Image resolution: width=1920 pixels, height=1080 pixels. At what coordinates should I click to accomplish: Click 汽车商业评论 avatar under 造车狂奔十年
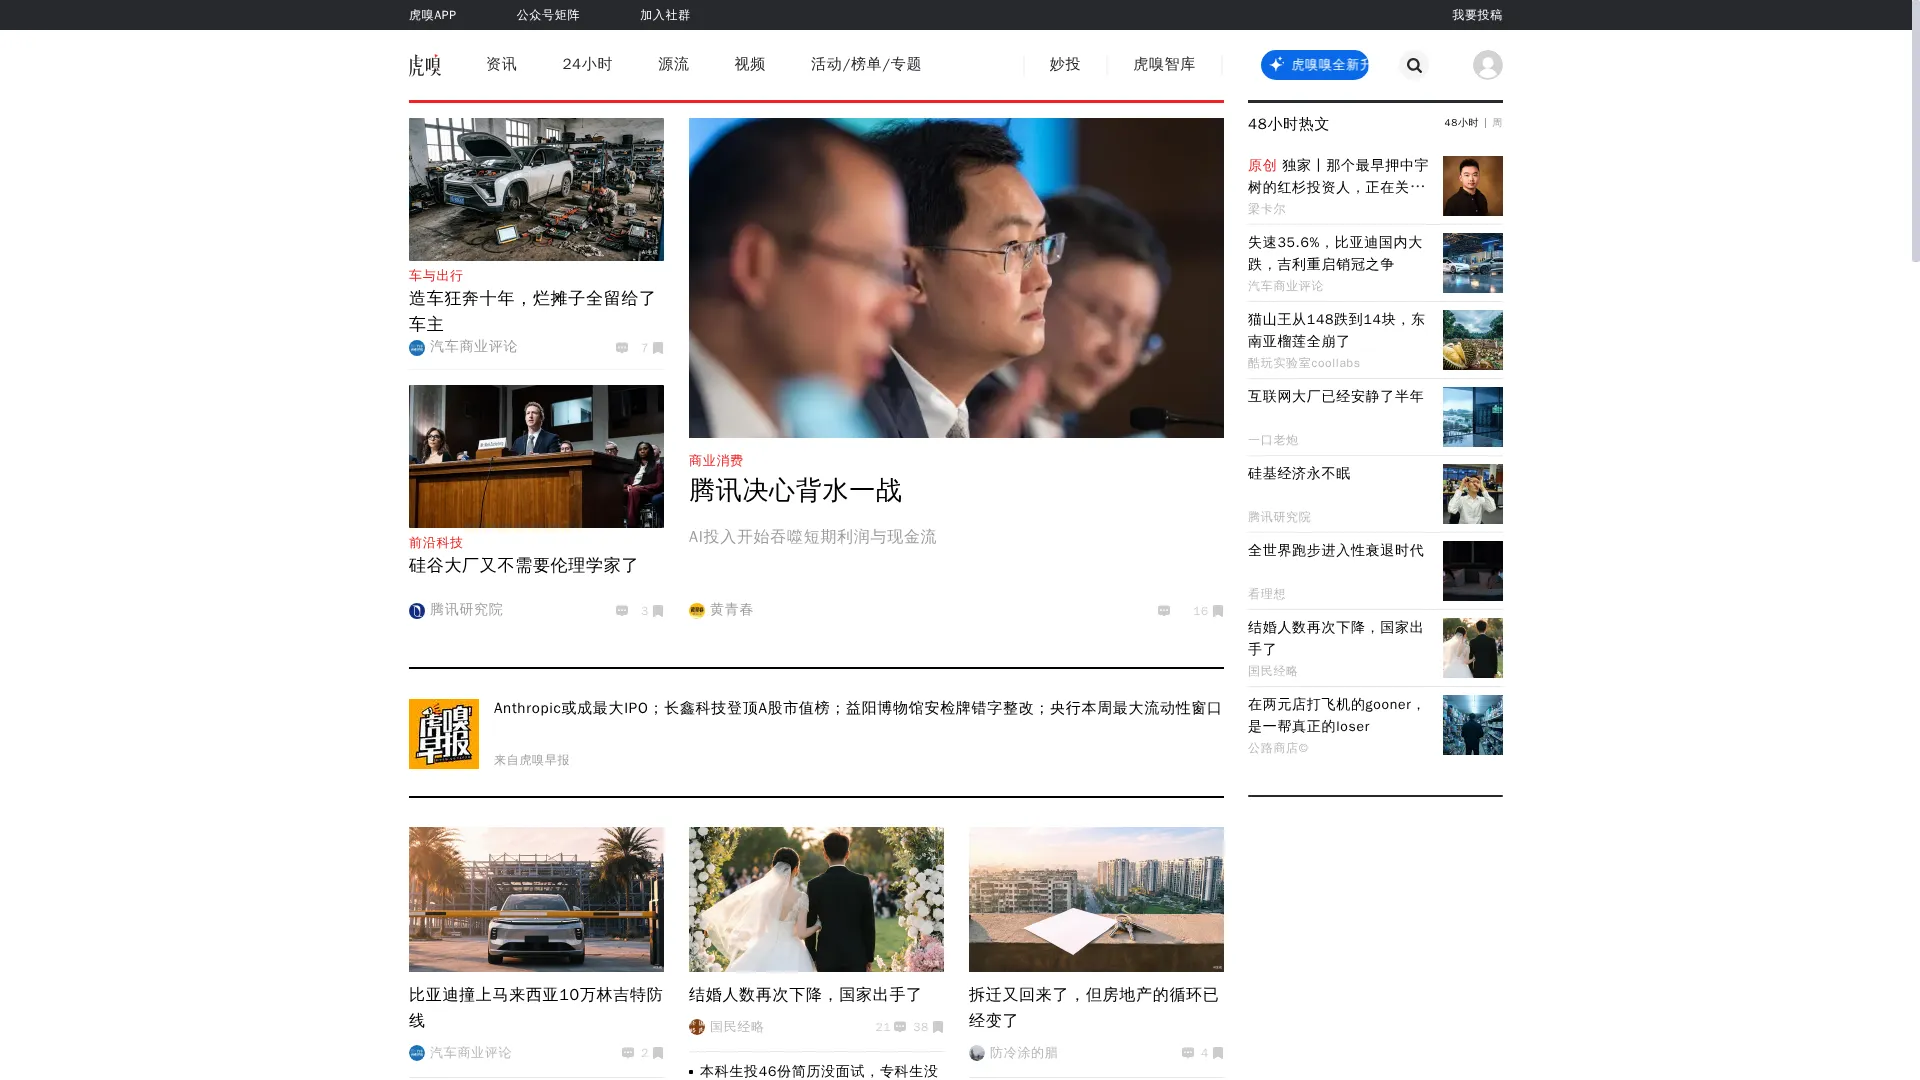[x=417, y=348]
